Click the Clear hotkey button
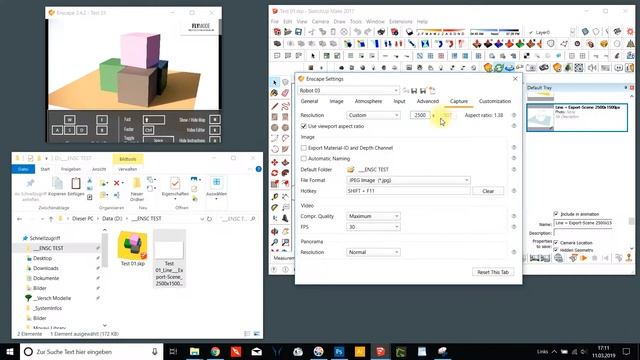Viewport: 640px width, 360px height. (x=488, y=191)
